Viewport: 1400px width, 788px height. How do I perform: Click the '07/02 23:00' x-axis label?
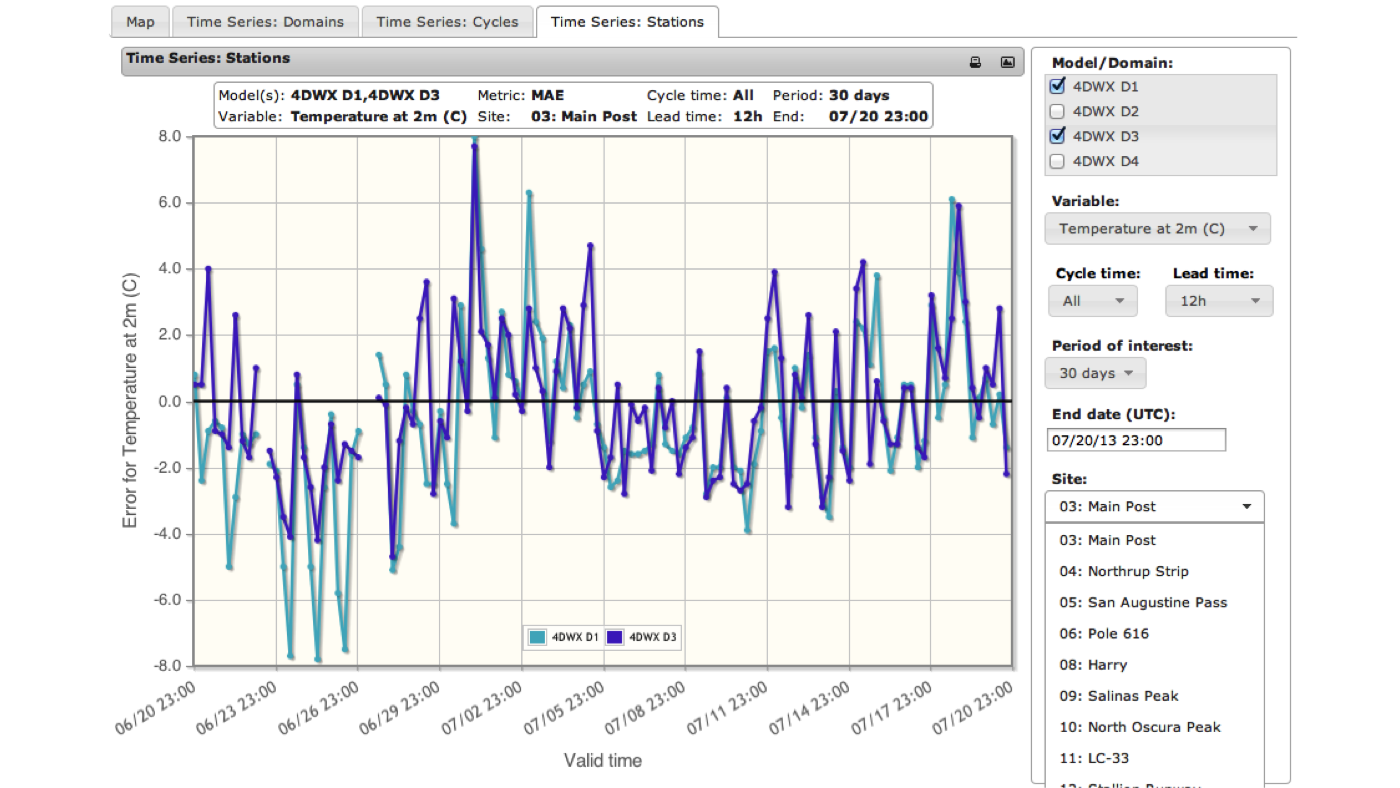click(484, 708)
